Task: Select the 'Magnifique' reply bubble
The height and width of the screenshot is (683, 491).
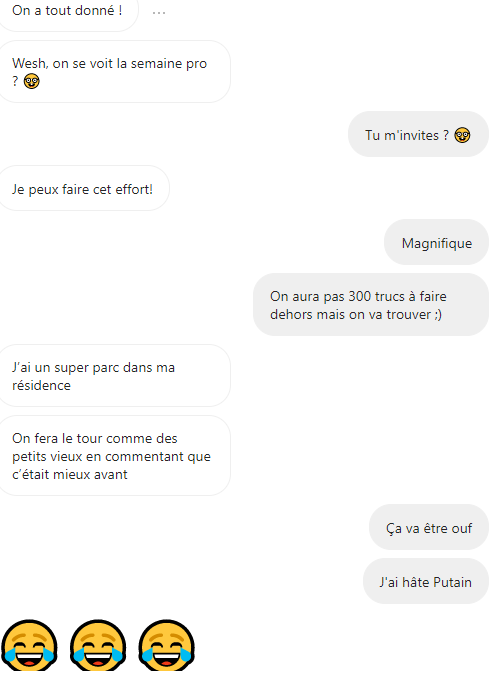Action: click(436, 242)
